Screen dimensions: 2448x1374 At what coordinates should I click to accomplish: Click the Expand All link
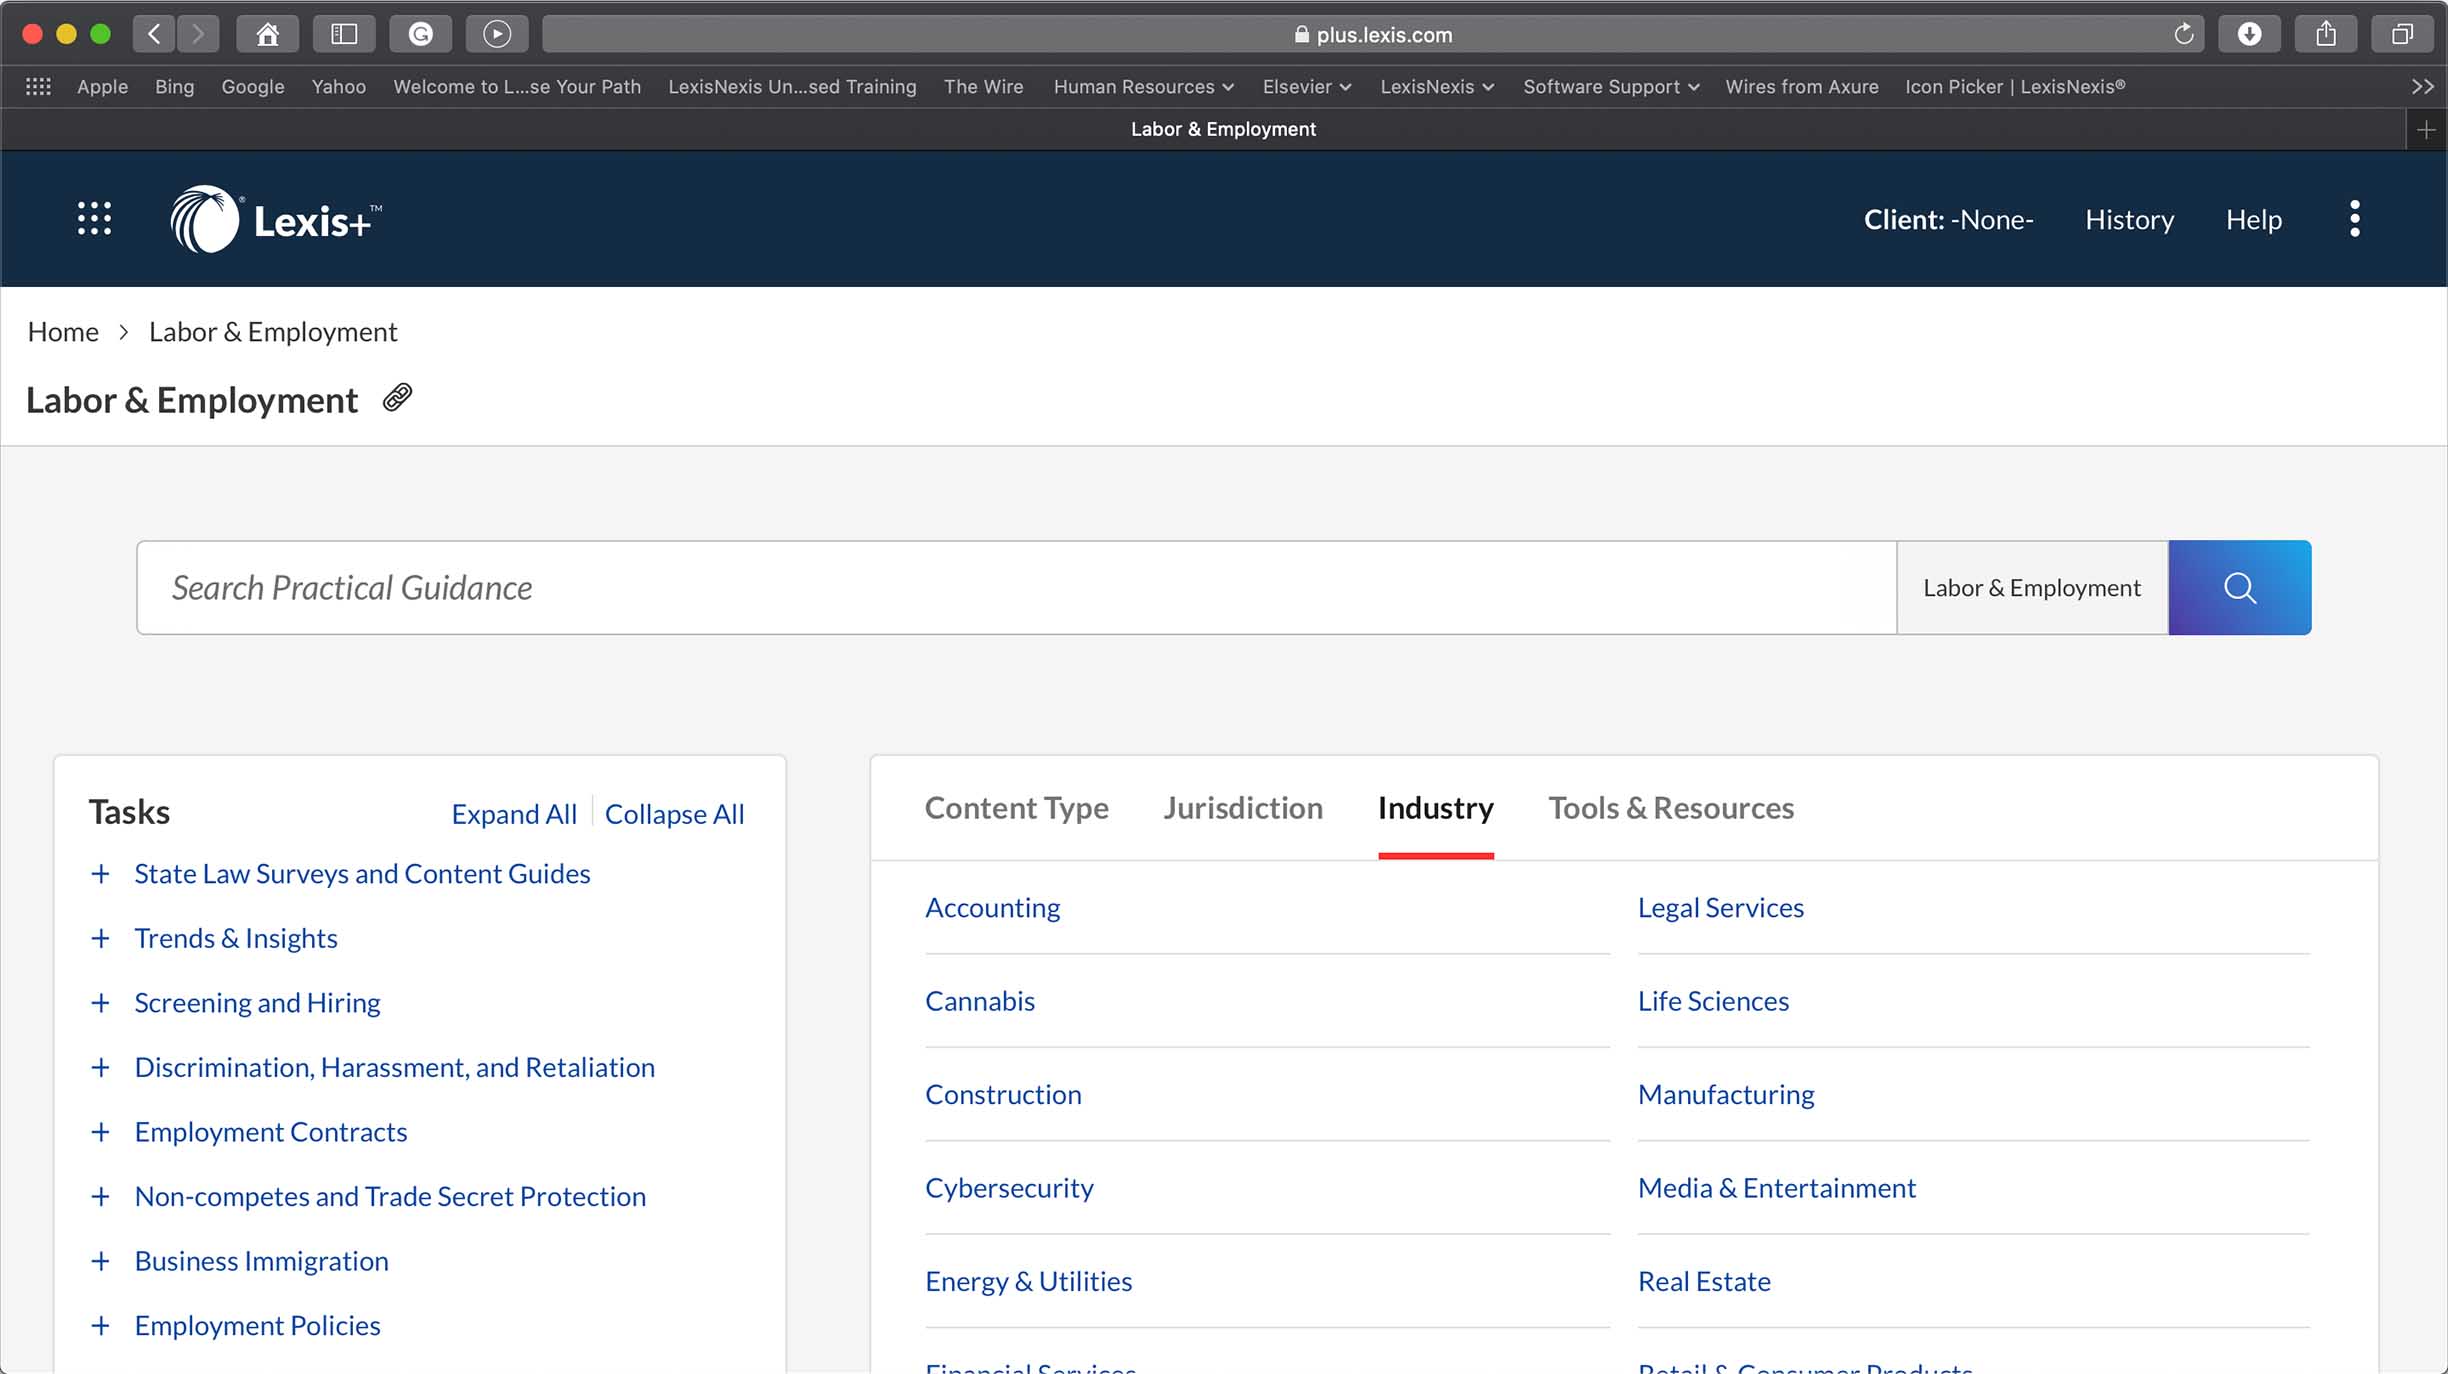514,814
